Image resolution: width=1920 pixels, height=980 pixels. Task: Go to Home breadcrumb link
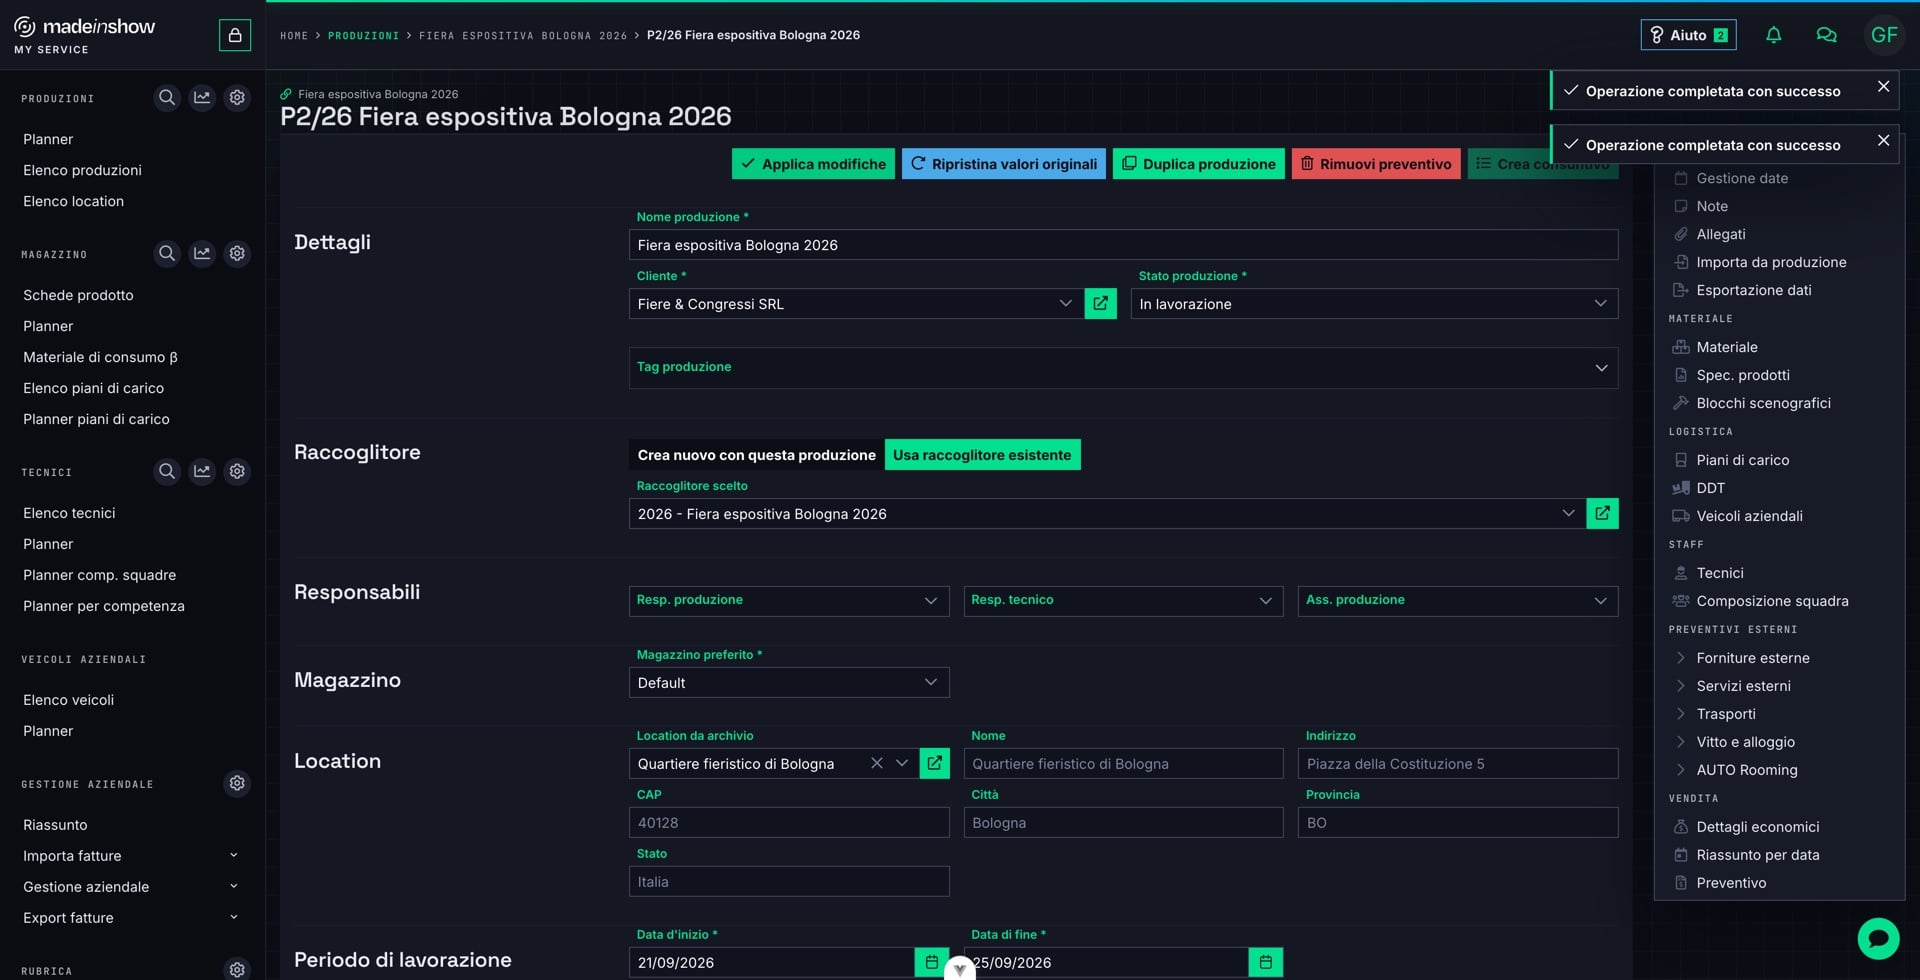294,36
